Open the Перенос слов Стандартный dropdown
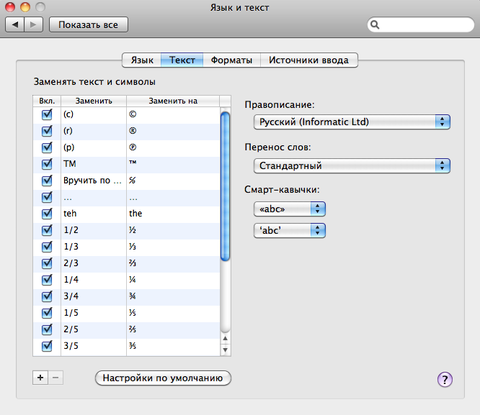This screenshot has width=480, height=415. point(352,166)
